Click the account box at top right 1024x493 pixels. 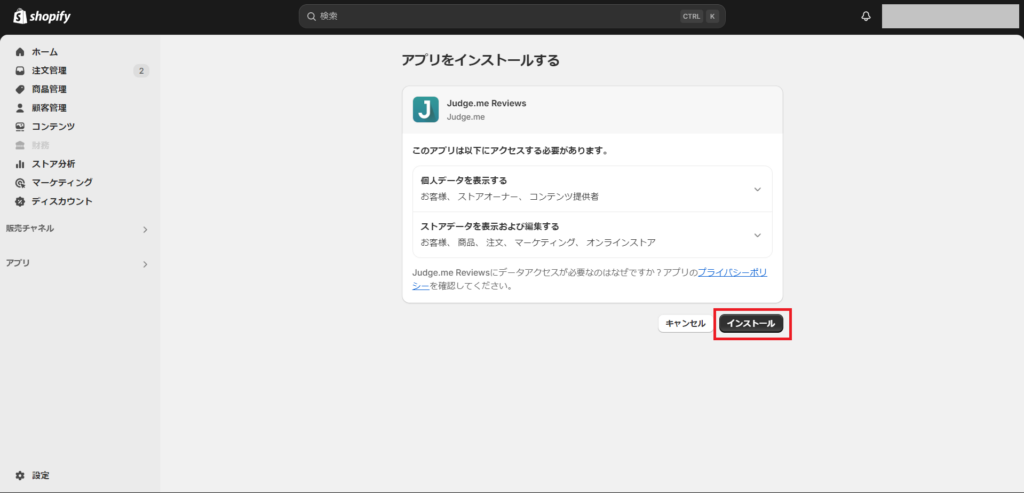[x=950, y=16]
